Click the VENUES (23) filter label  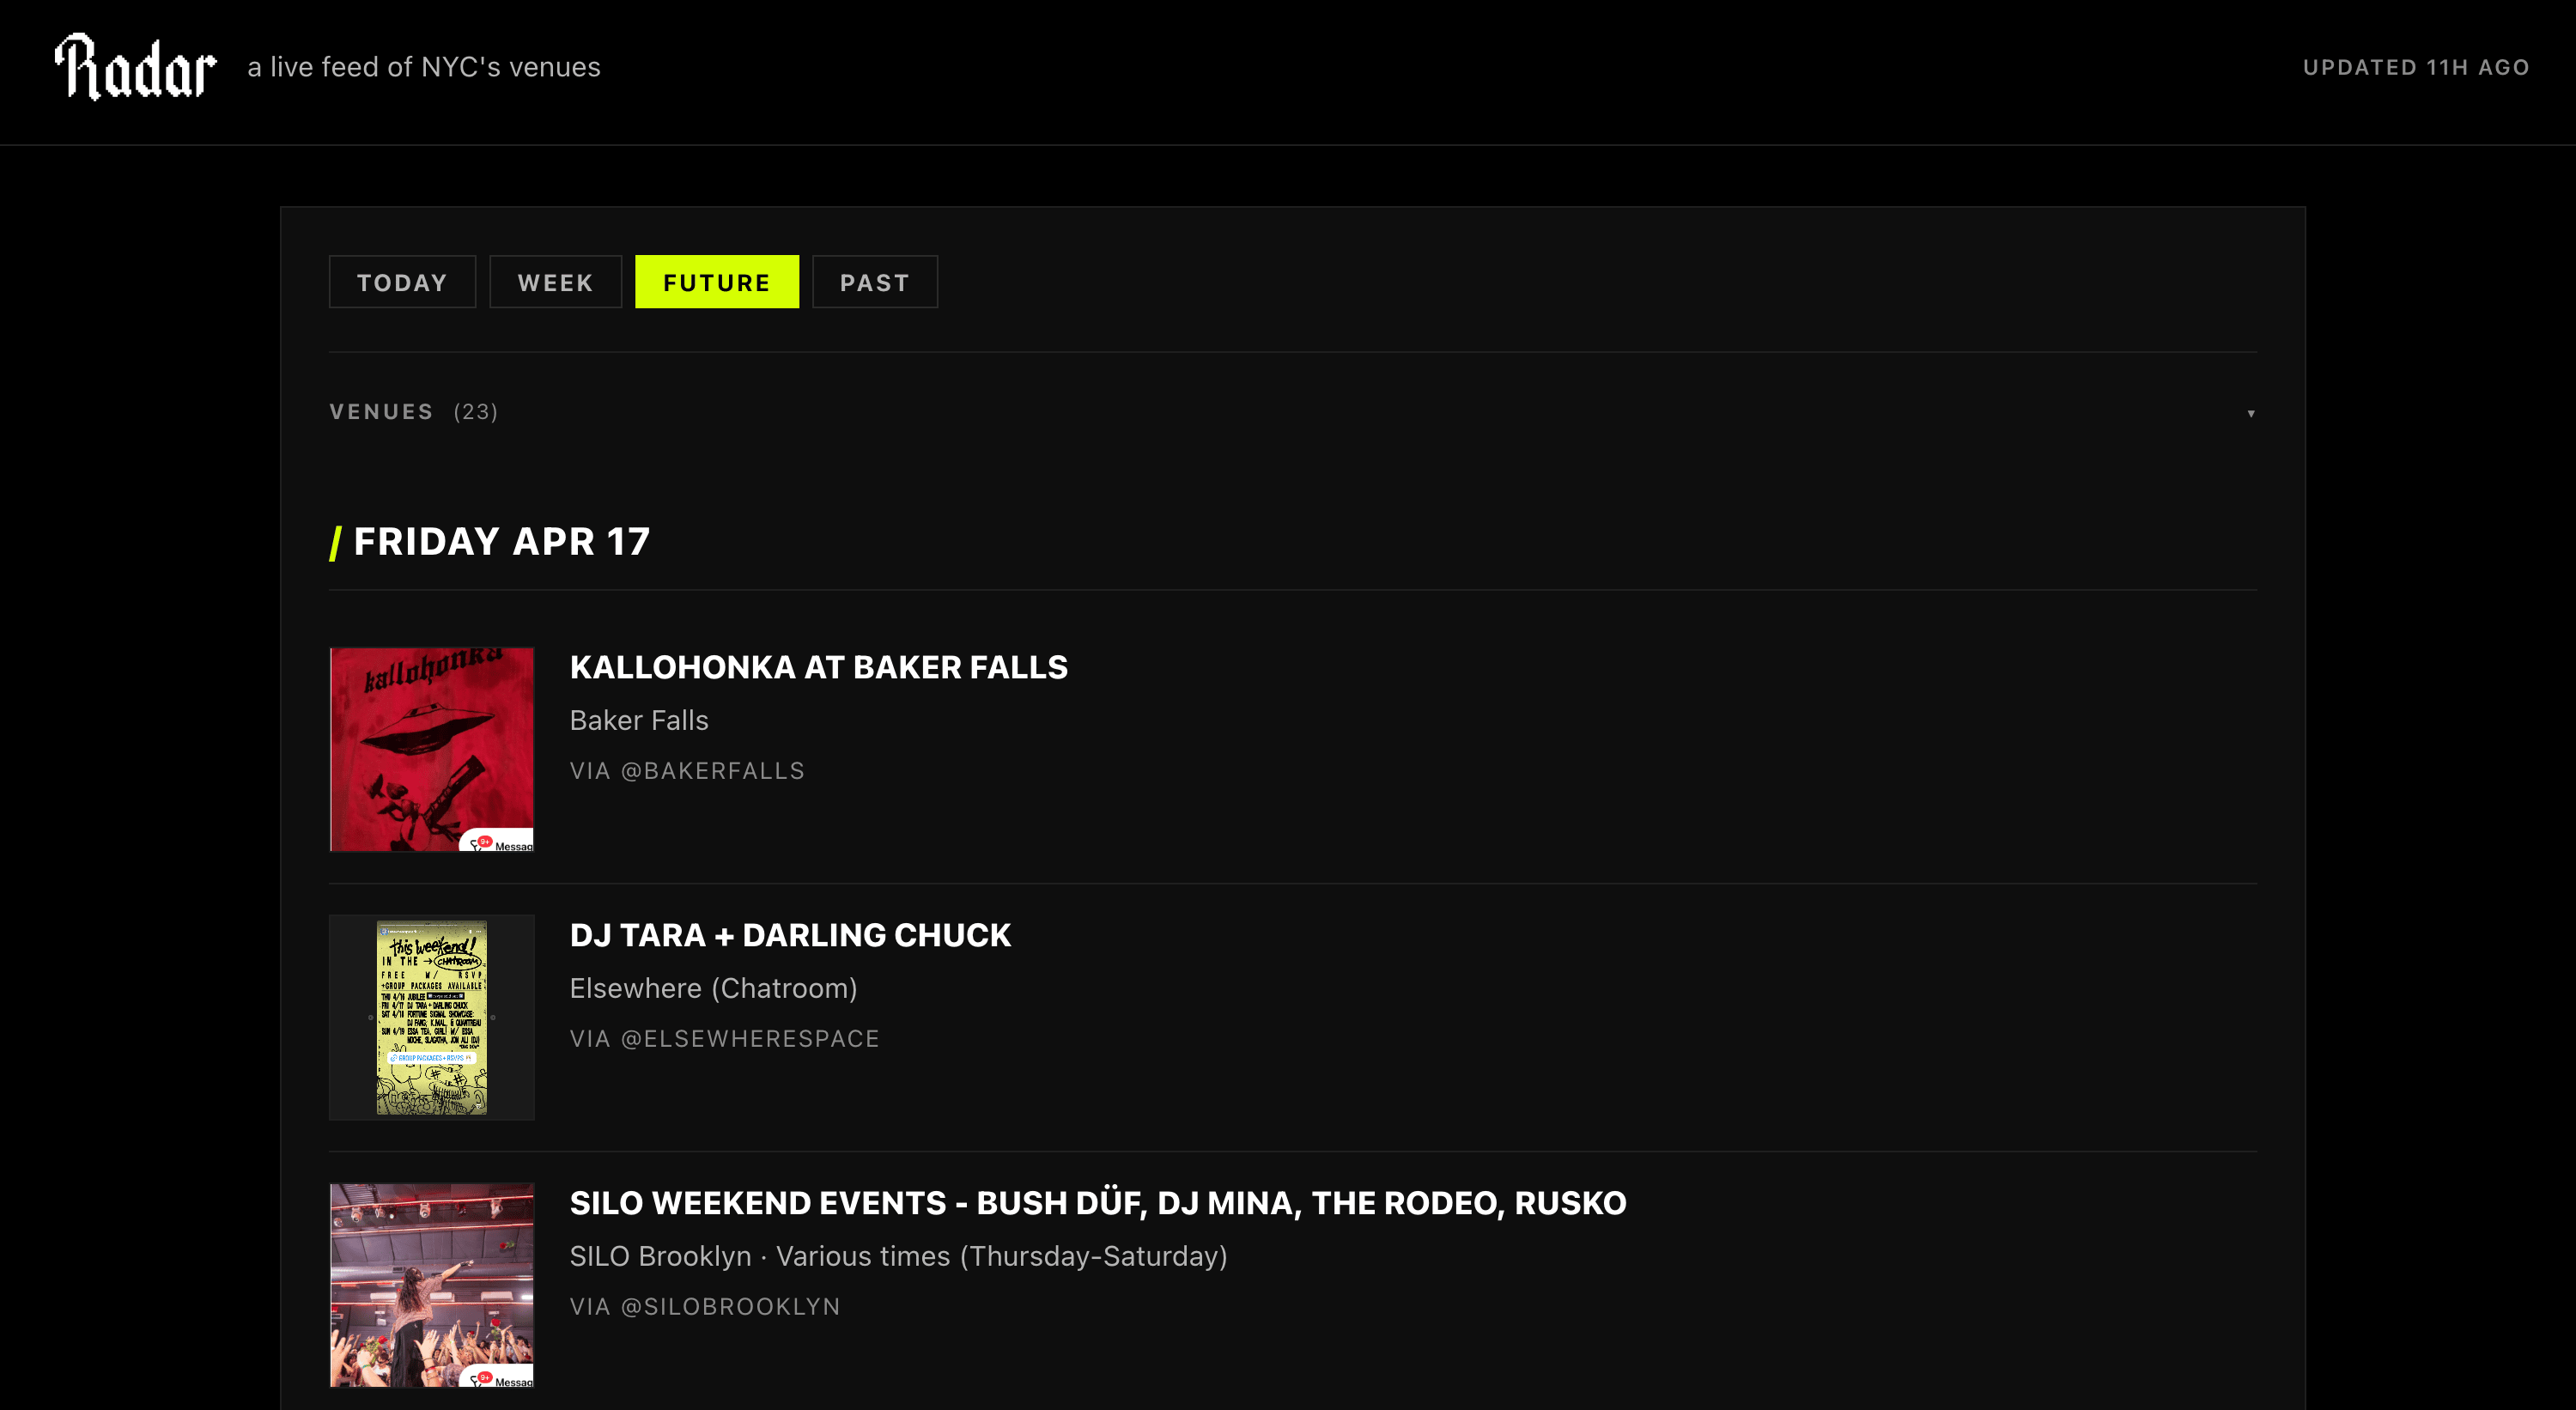click(414, 412)
